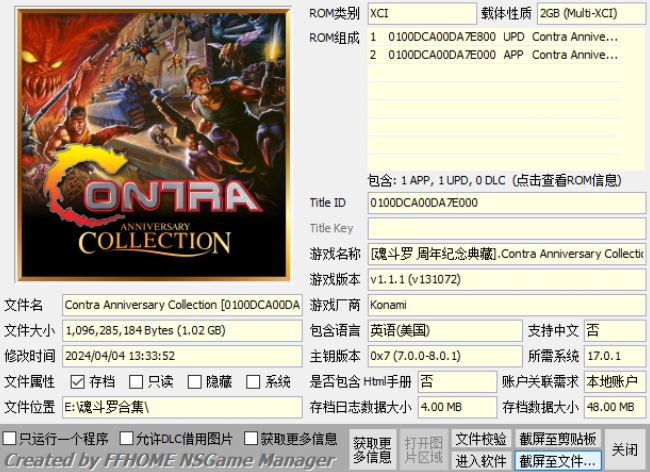Select ROM row 2 with APP entry
This screenshot has width=650, height=472.
click(x=494, y=55)
